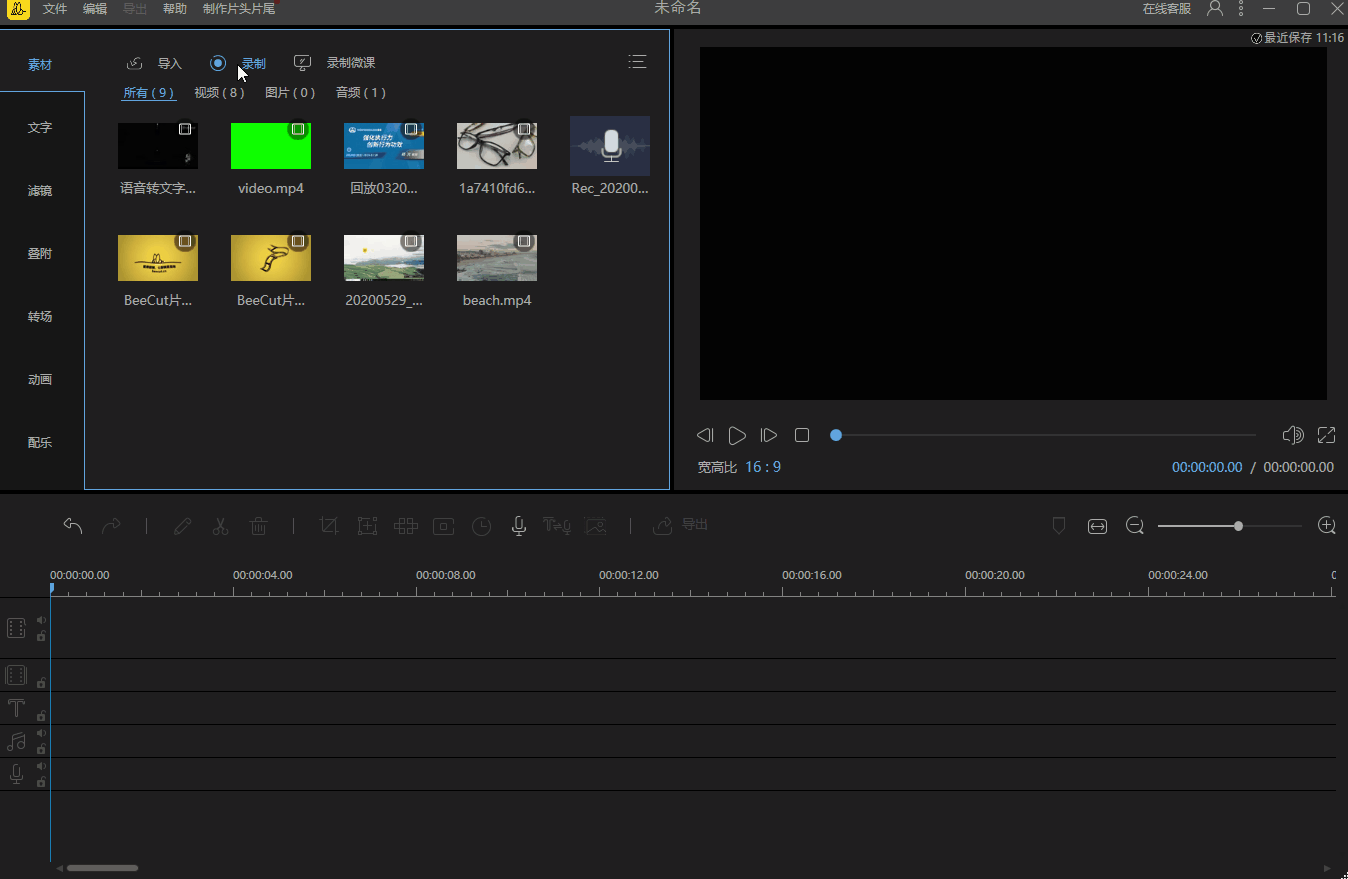
Task: Click the text track T icon
Action: tap(16, 709)
